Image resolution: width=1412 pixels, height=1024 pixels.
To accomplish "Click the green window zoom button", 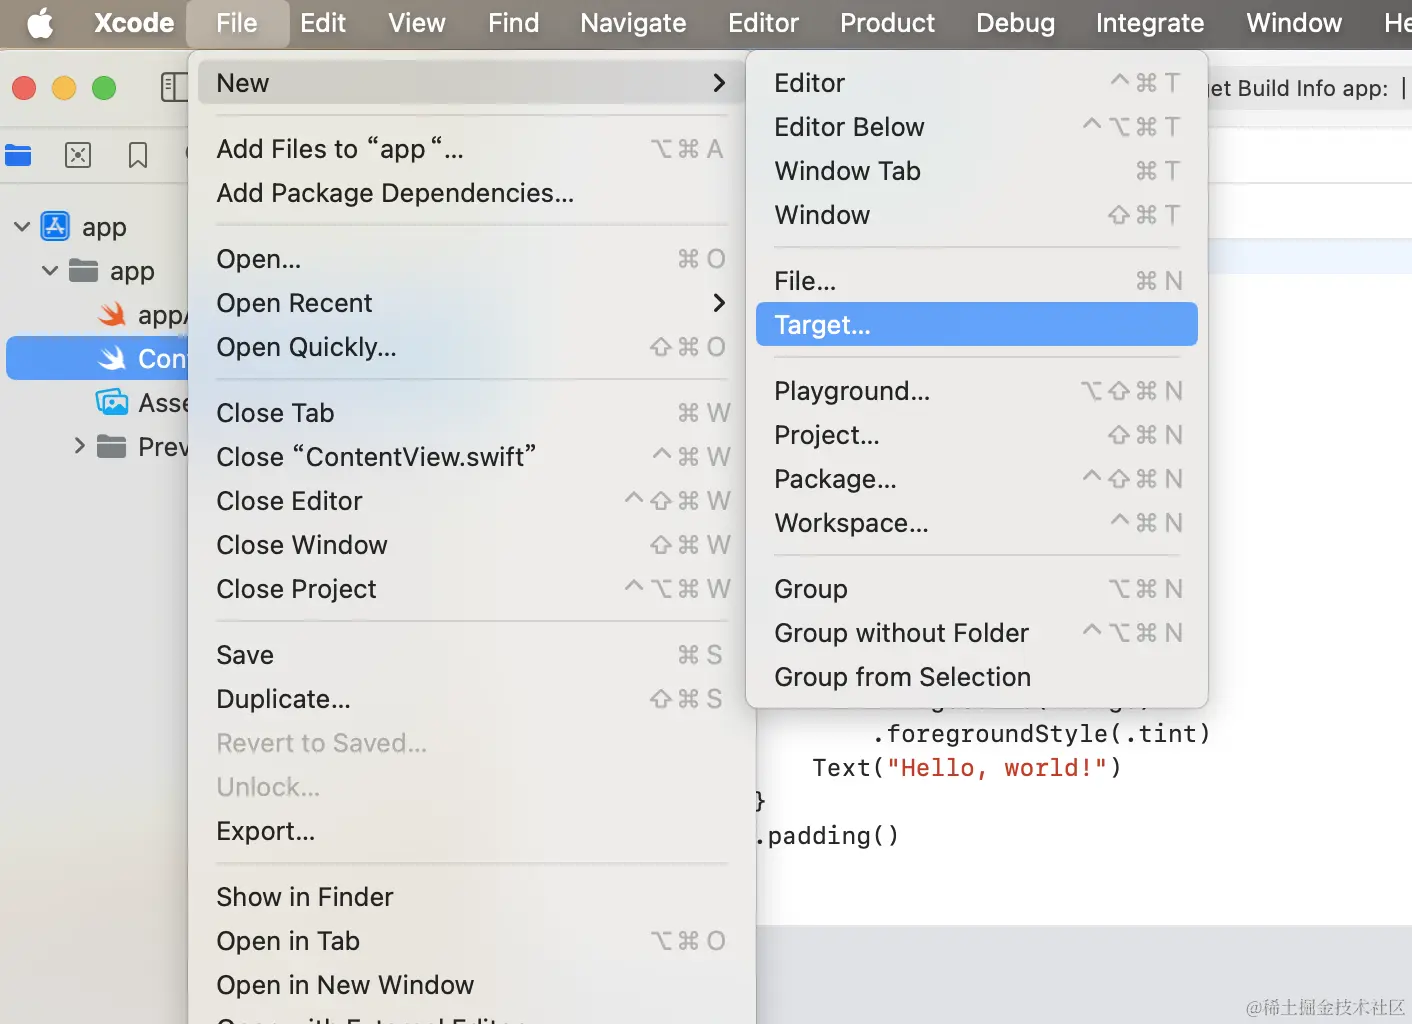I will click(104, 88).
